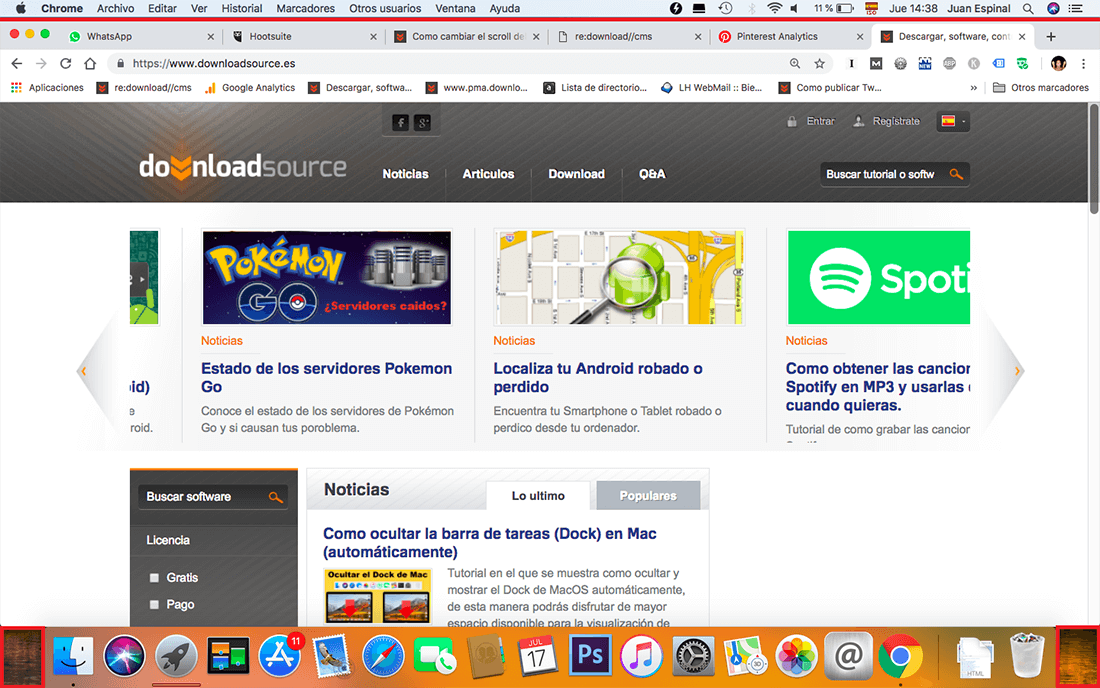Open the Articulos nav link
Viewport: 1100px width, 688px height.
coord(488,174)
